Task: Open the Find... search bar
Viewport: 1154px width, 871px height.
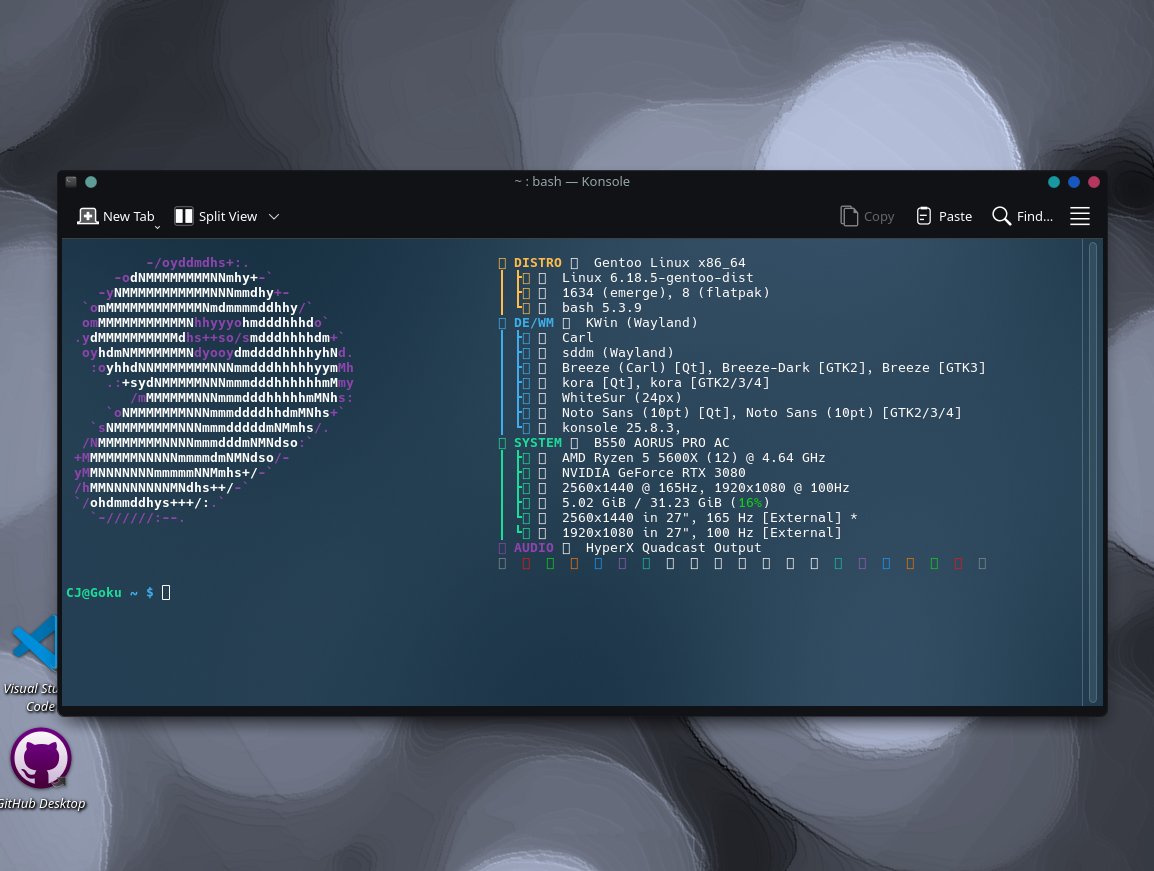Action: [x=1022, y=216]
